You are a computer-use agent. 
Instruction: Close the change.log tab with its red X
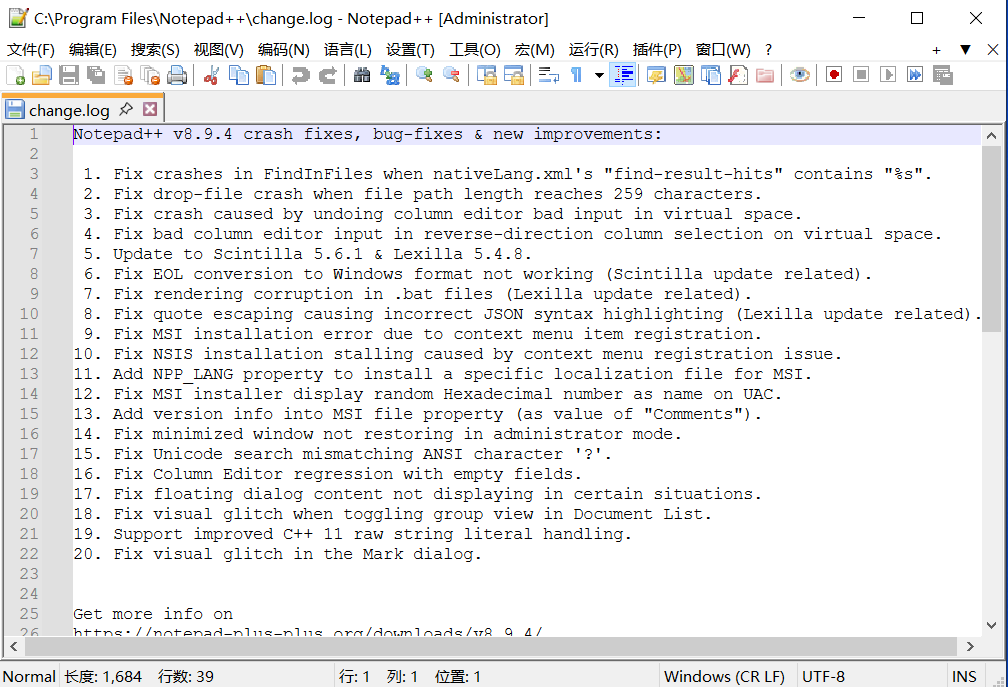click(150, 109)
